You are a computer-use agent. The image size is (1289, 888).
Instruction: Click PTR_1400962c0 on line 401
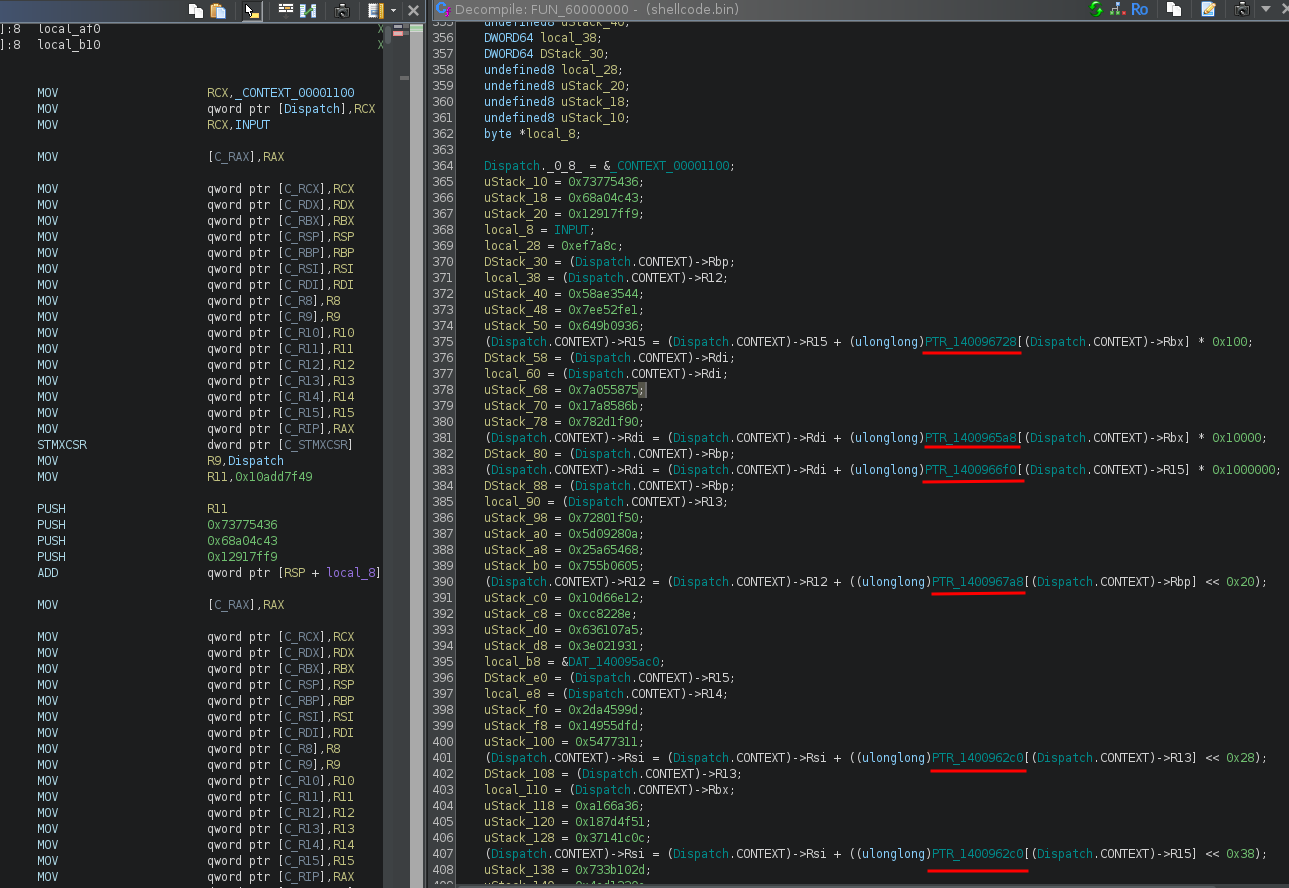coord(978,758)
